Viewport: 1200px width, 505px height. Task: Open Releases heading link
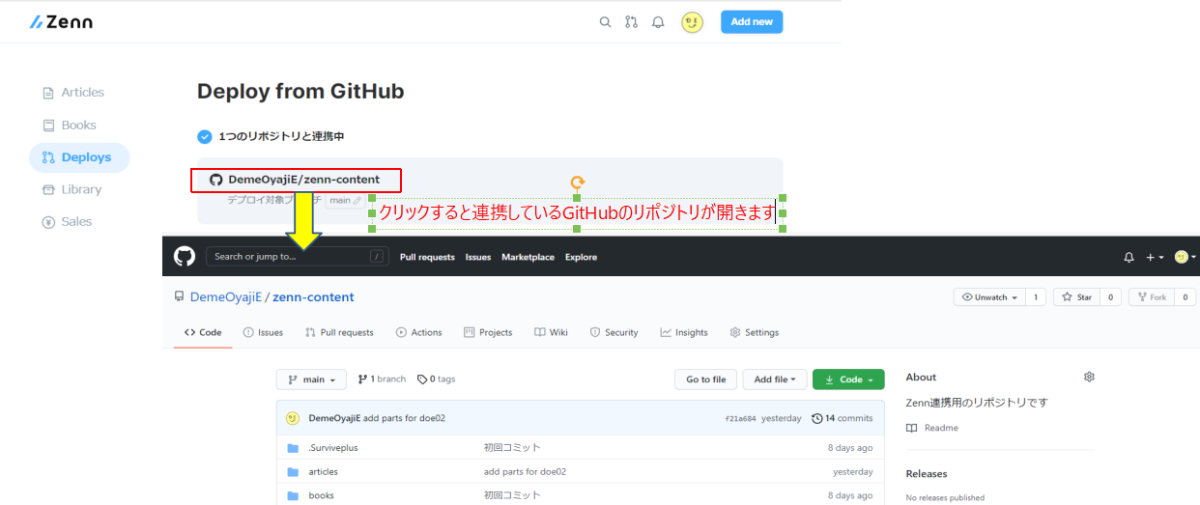(927, 474)
